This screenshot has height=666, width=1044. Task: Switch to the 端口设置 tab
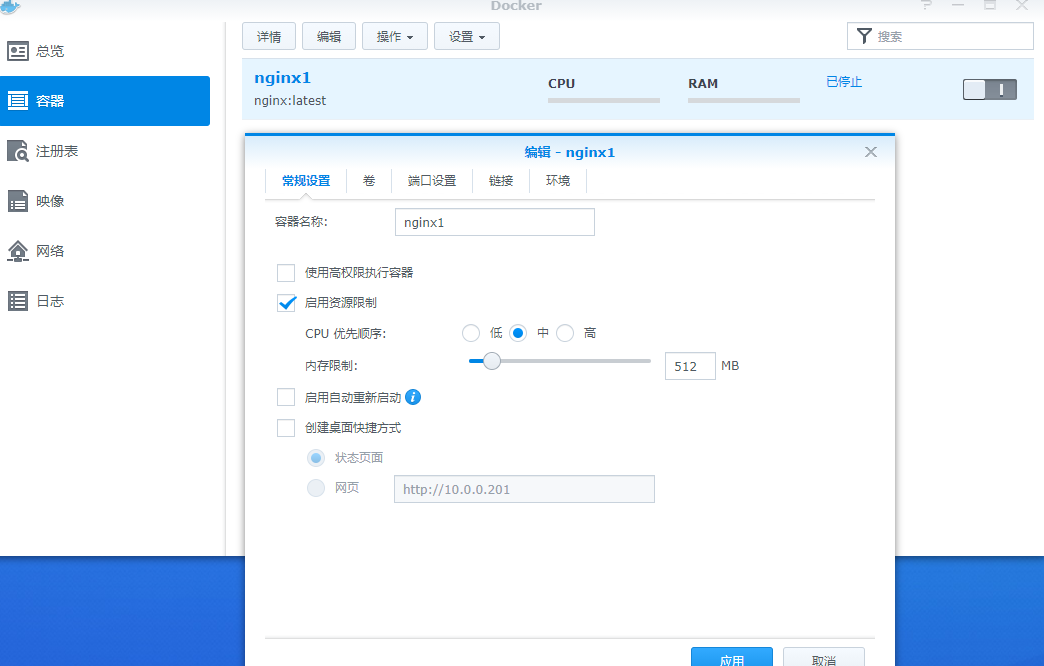coord(431,180)
